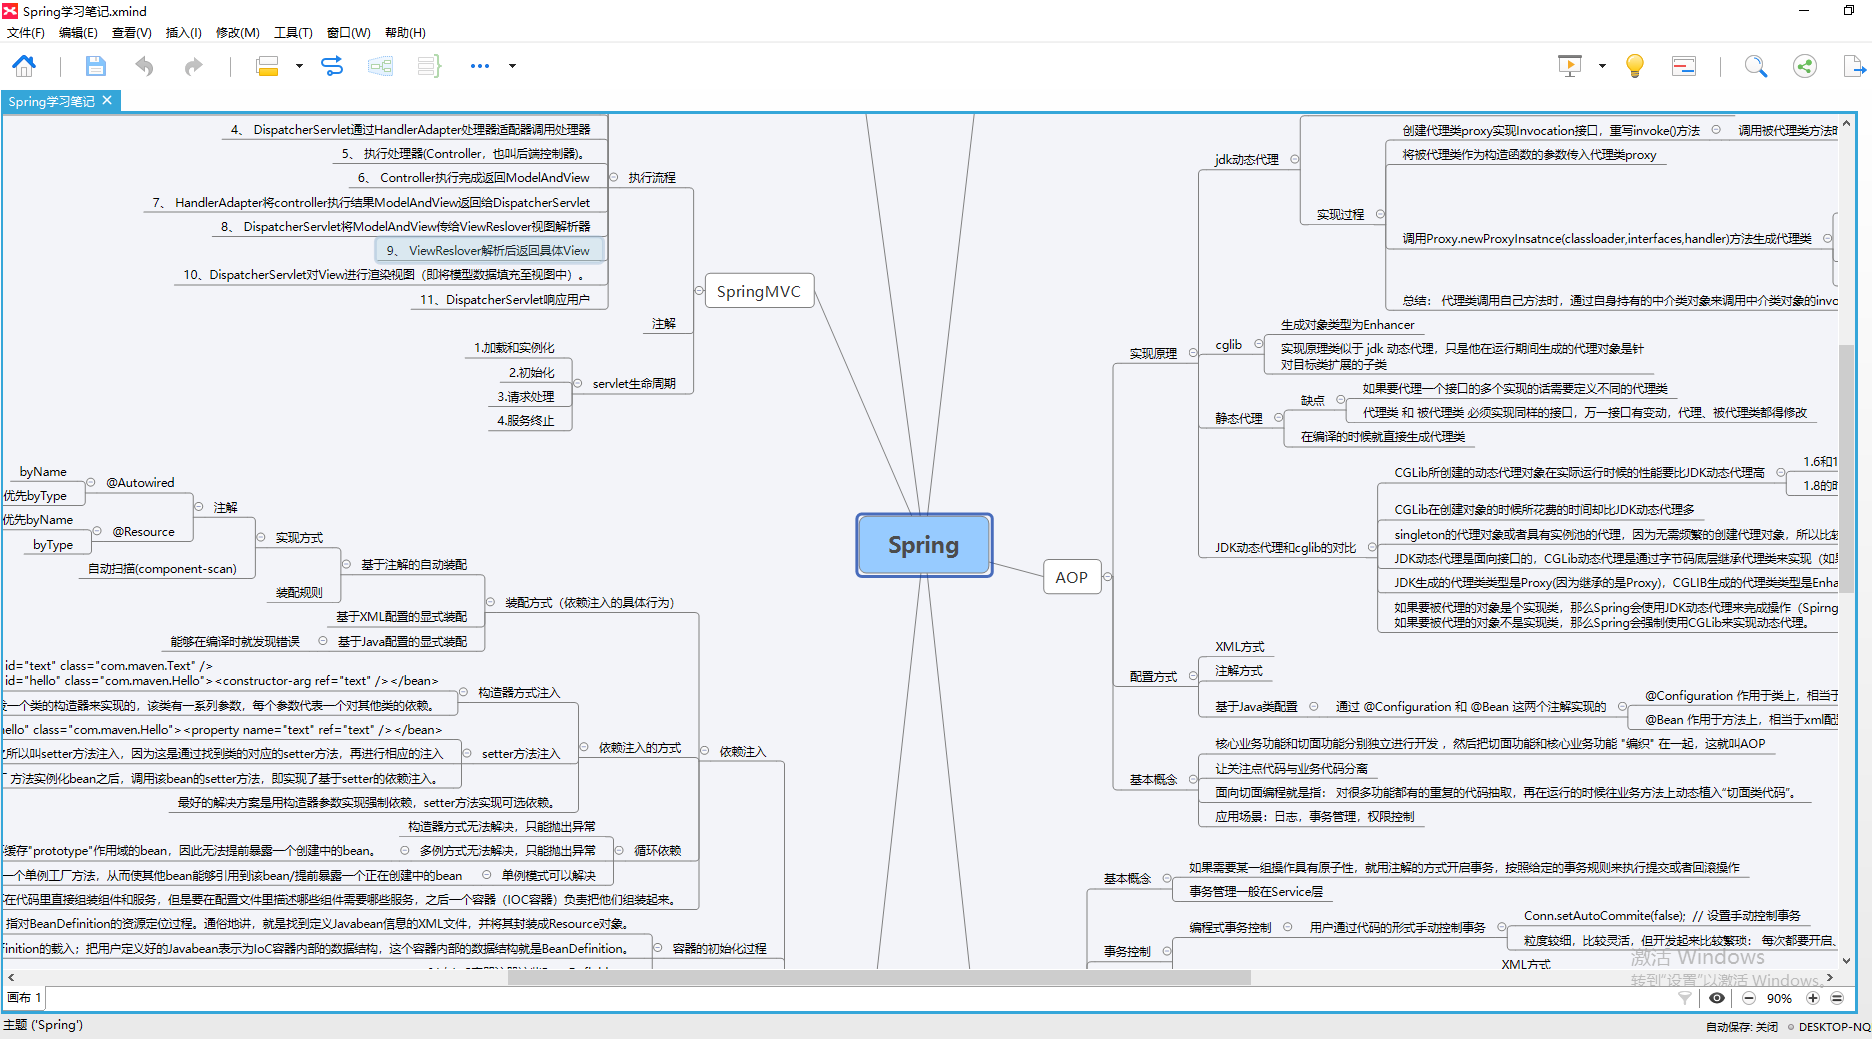Open the 修改(M) menu
The width and height of the screenshot is (1872, 1039).
click(238, 33)
